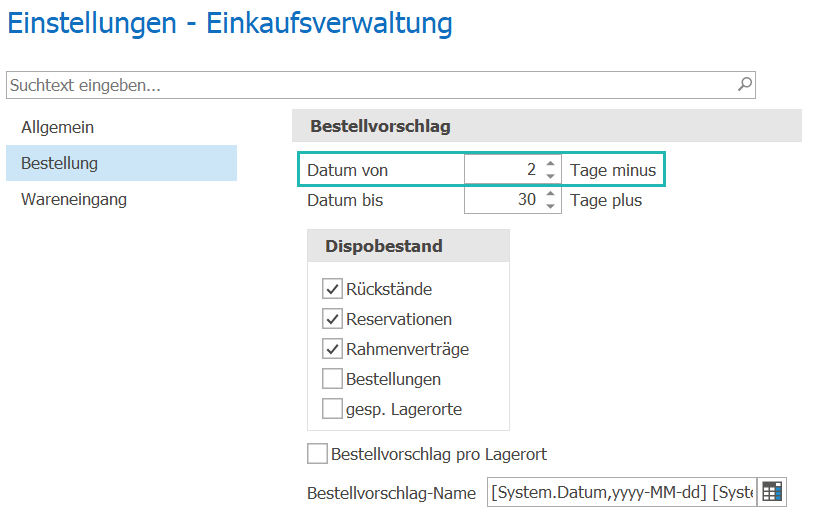Uncheck the Rahmenverträge checkbox

332,349
